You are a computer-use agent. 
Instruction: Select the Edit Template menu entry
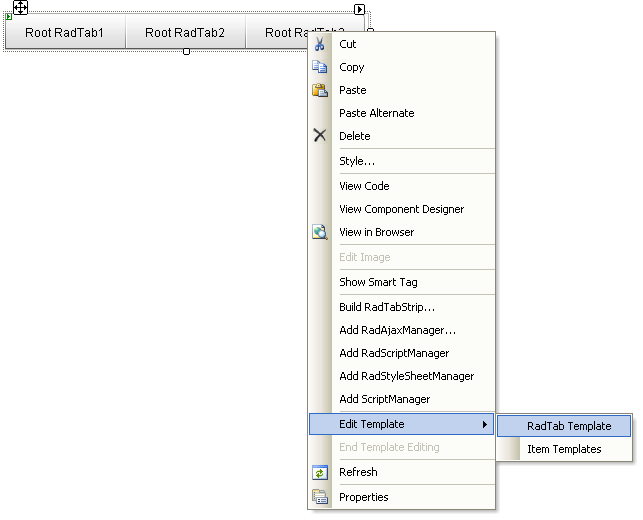tap(401, 424)
